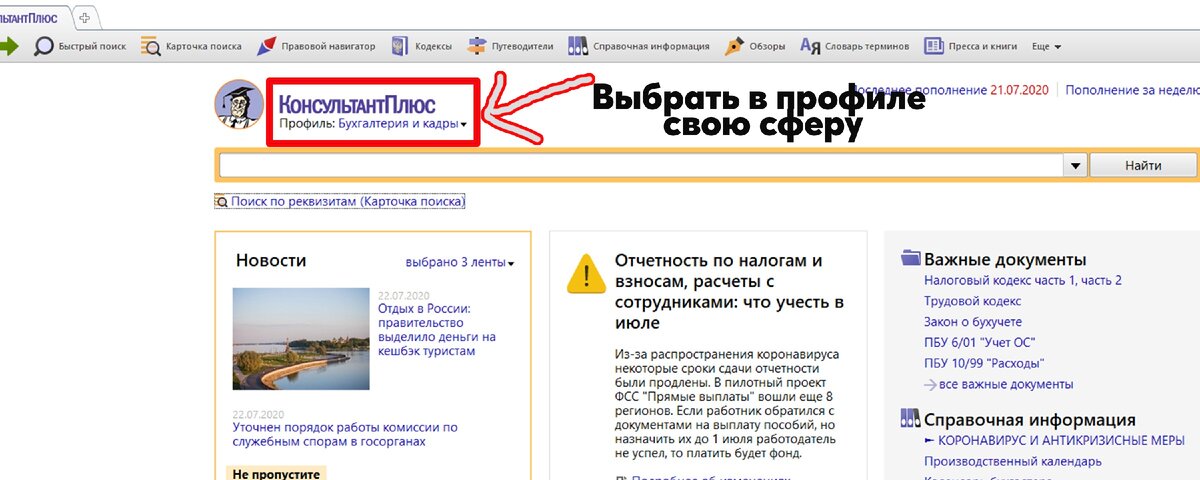1200x480 pixels.
Task: Open Пополнение за неделю link
Action: (1132, 90)
